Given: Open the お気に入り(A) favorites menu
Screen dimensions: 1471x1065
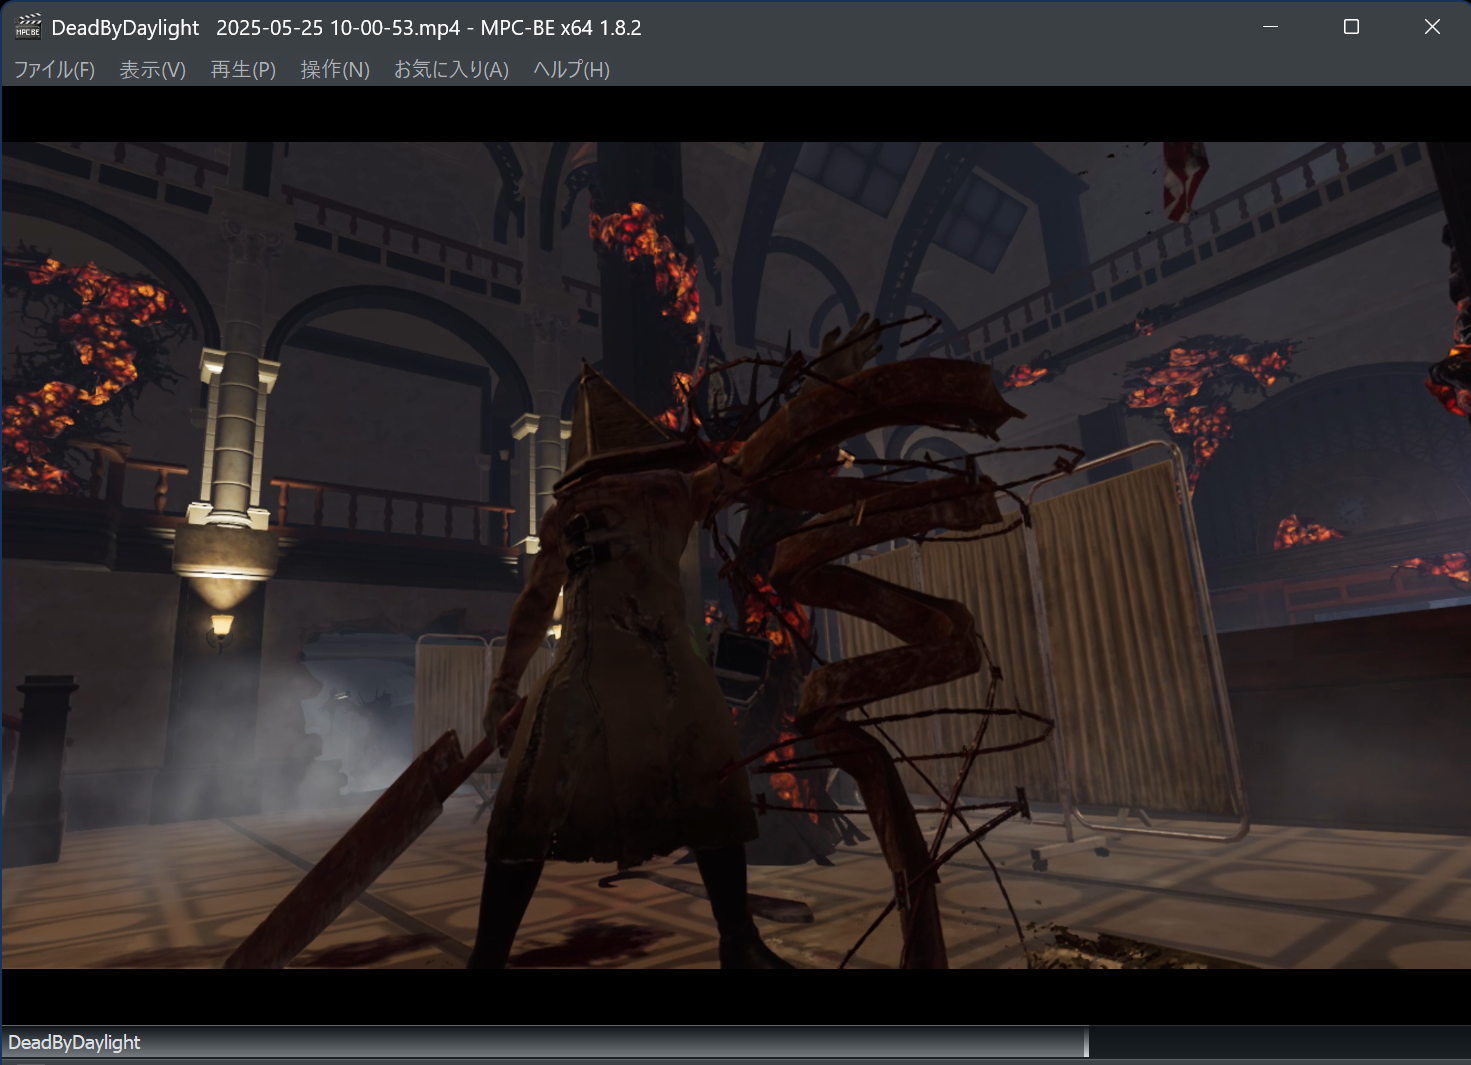Looking at the screenshot, I should pos(450,70).
